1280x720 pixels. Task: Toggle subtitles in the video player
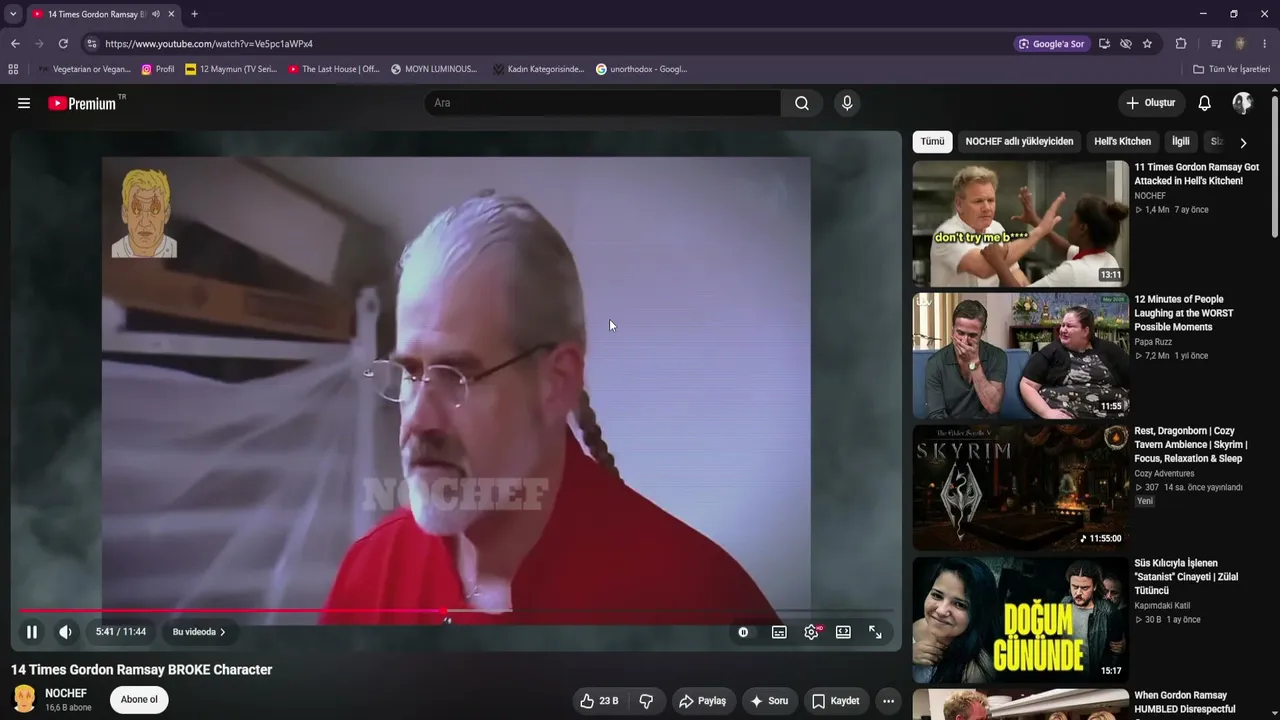tap(779, 632)
